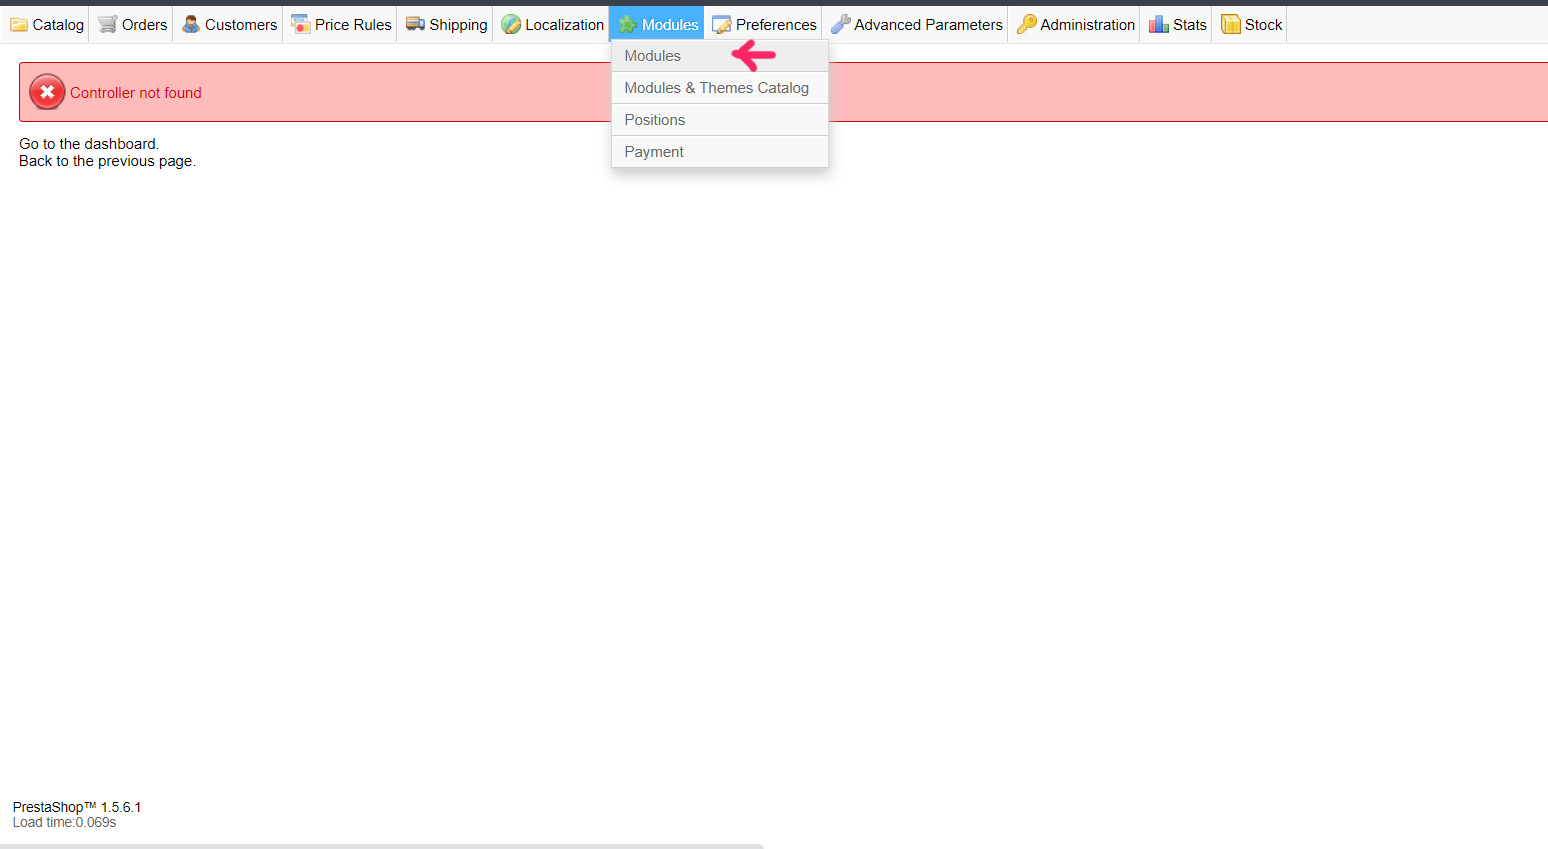Follow the Back to the previous page link
The image size is (1548, 849).
coord(106,161)
